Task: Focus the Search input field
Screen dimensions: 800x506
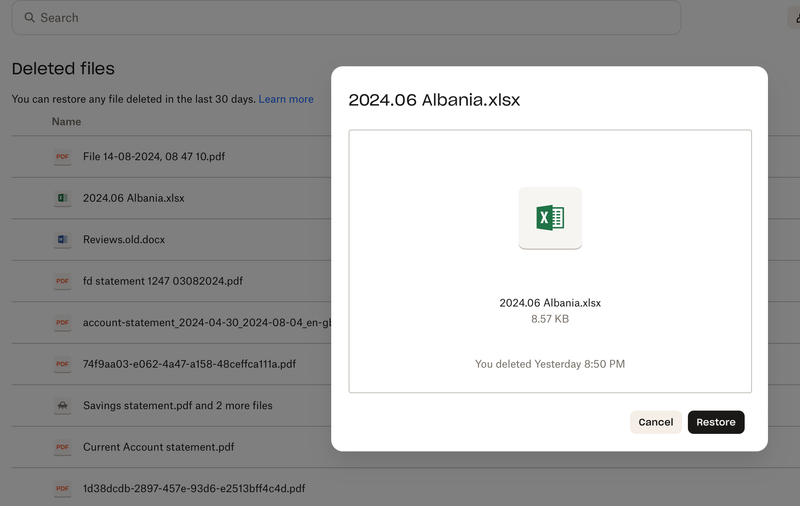Action: click(x=350, y=18)
